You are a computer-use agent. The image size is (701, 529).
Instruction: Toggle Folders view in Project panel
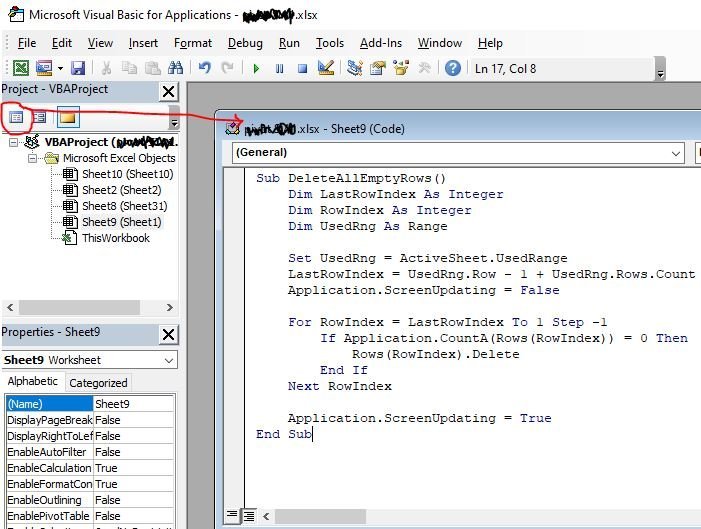(x=67, y=118)
